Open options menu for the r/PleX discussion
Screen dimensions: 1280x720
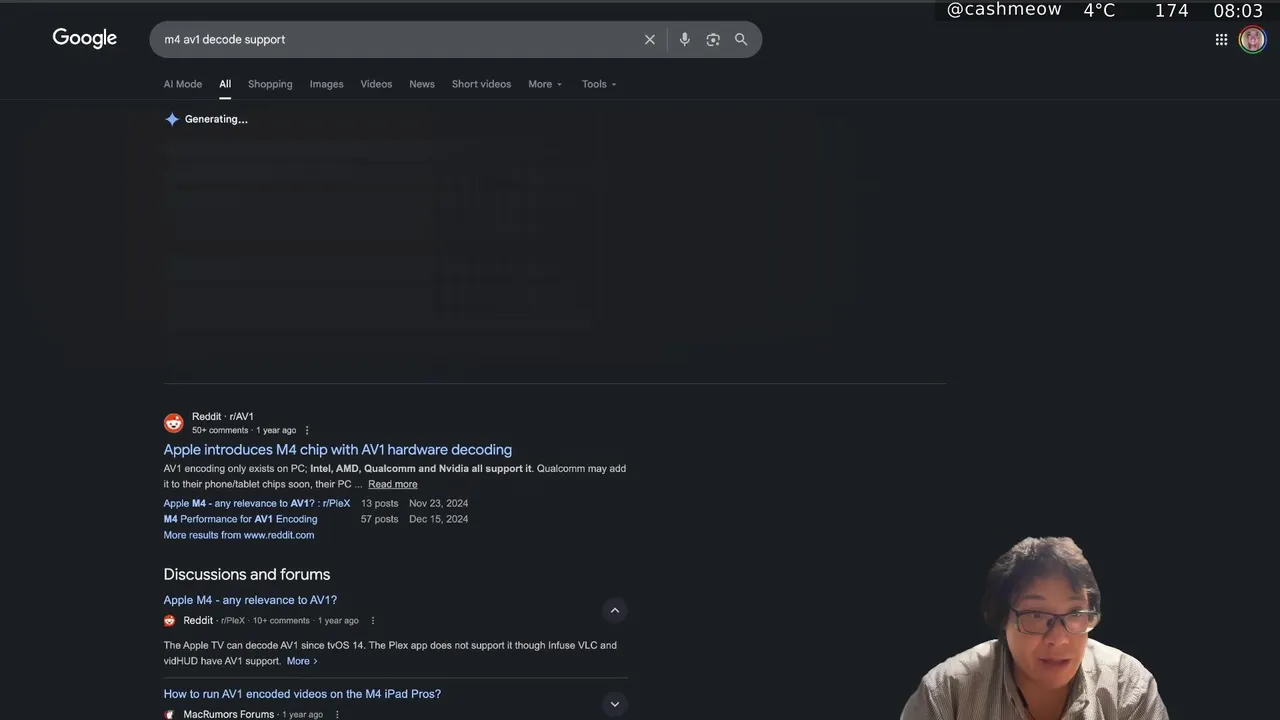tap(373, 621)
